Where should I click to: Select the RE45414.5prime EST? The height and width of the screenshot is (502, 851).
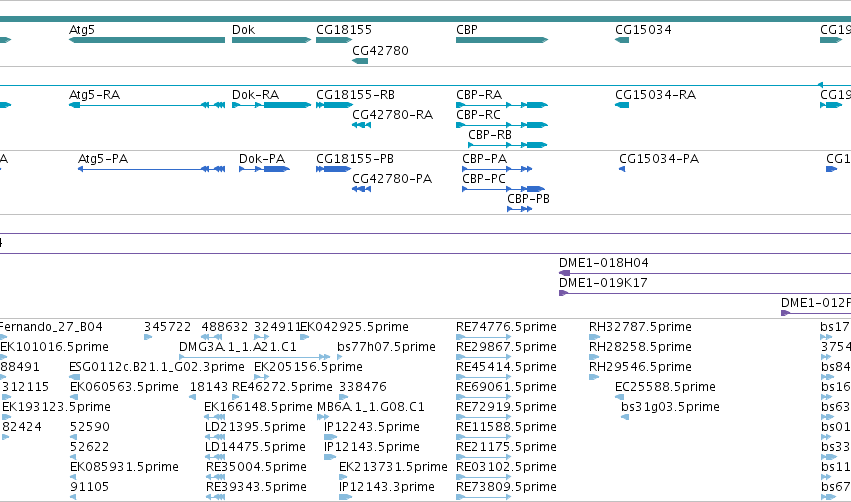[484, 377]
